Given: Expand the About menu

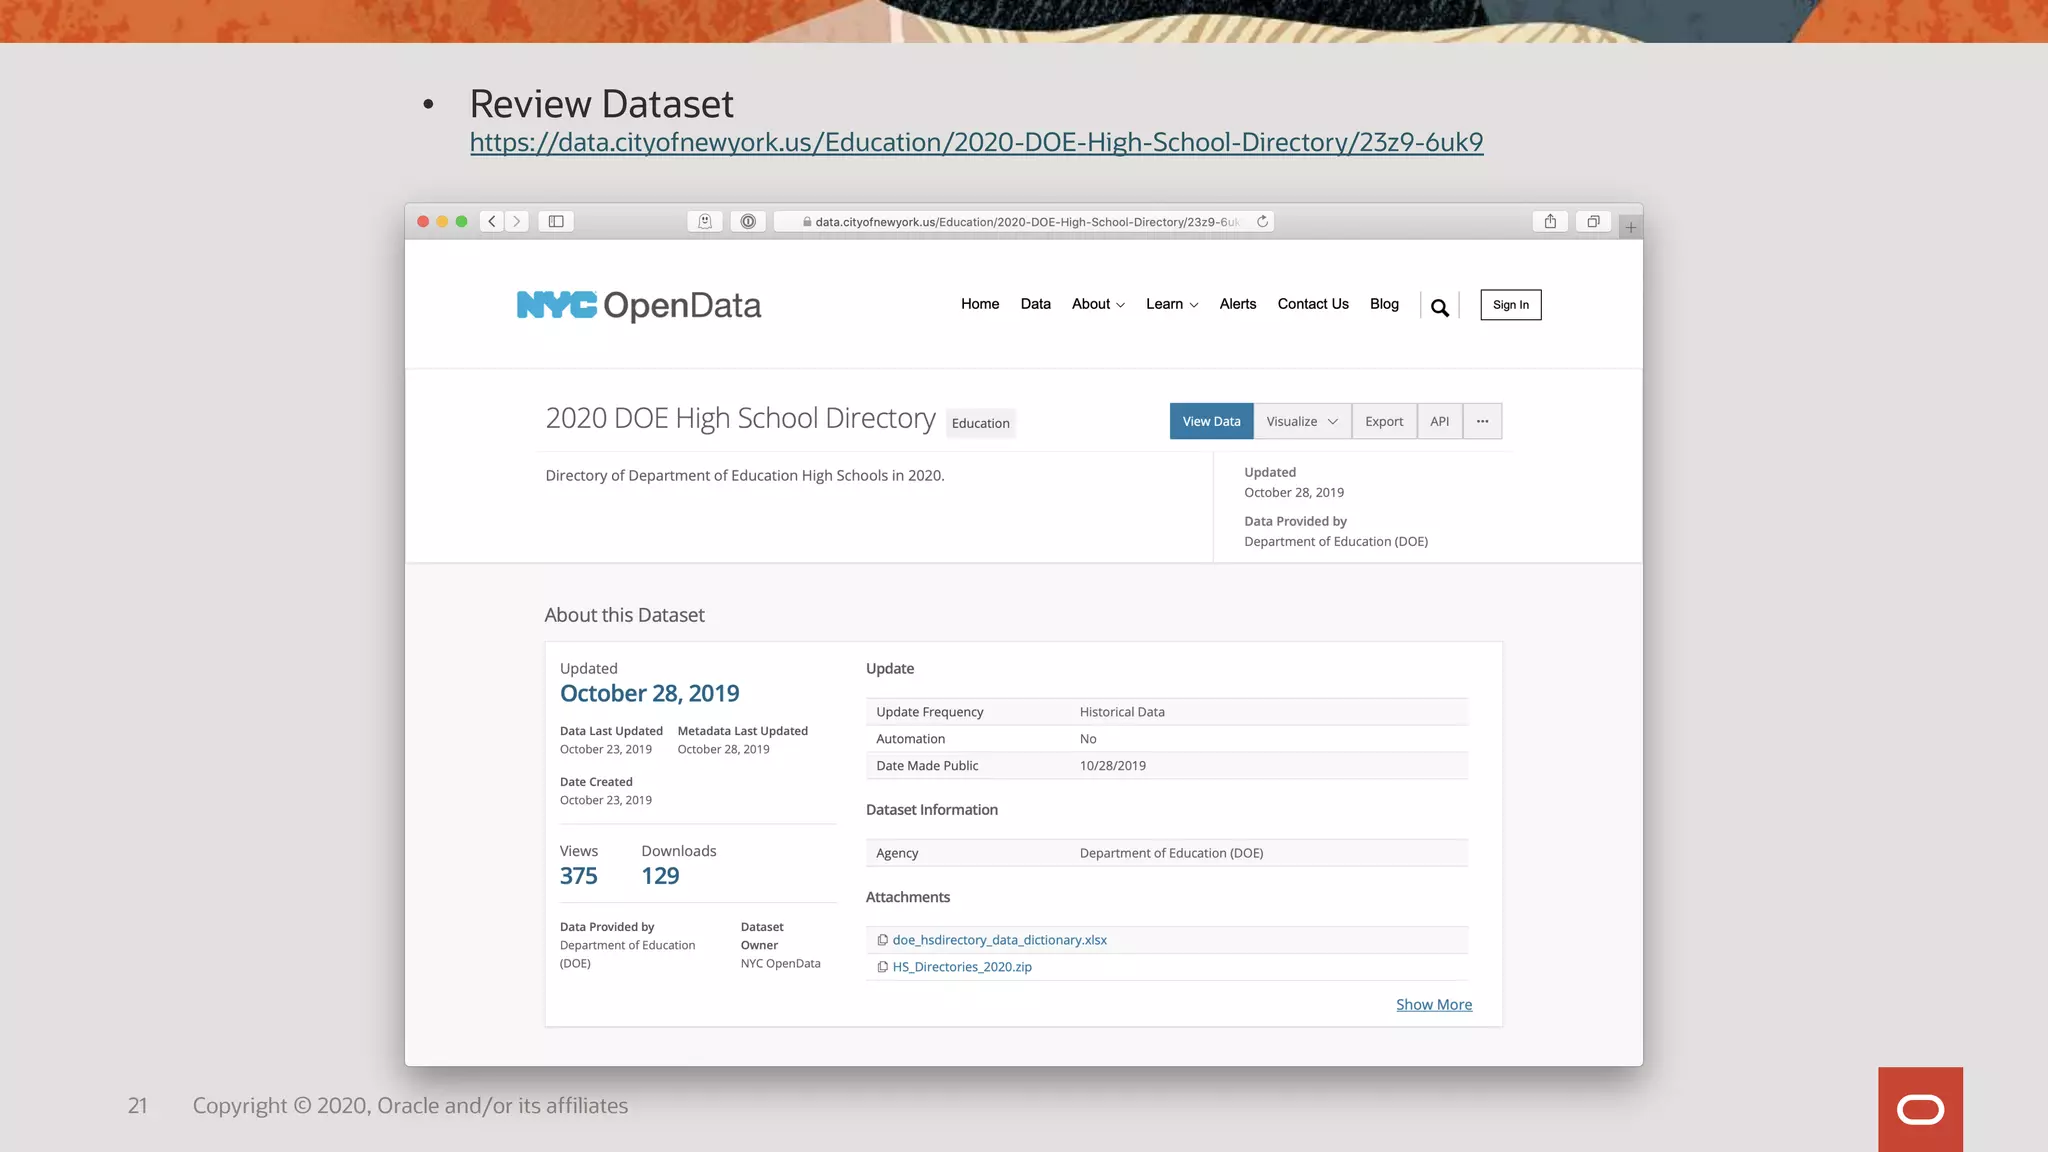Looking at the screenshot, I should pyautogui.click(x=1098, y=304).
